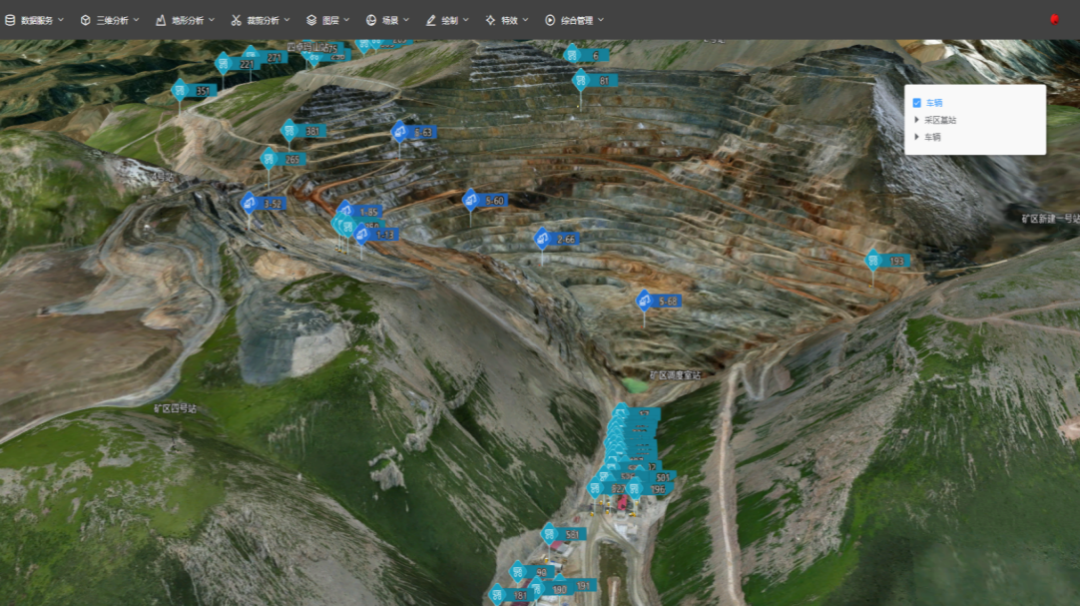This screenshot has width=1080, height=606.
Task: Open the 三维分析 menu
Action: [x=109, y=20]
